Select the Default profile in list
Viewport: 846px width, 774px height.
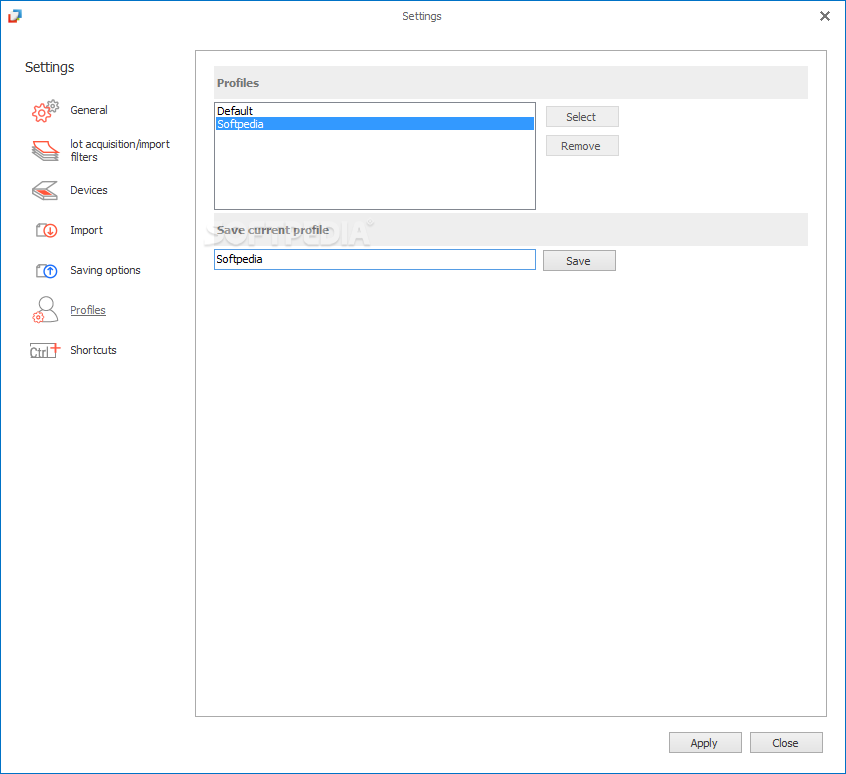coord(375,111)
